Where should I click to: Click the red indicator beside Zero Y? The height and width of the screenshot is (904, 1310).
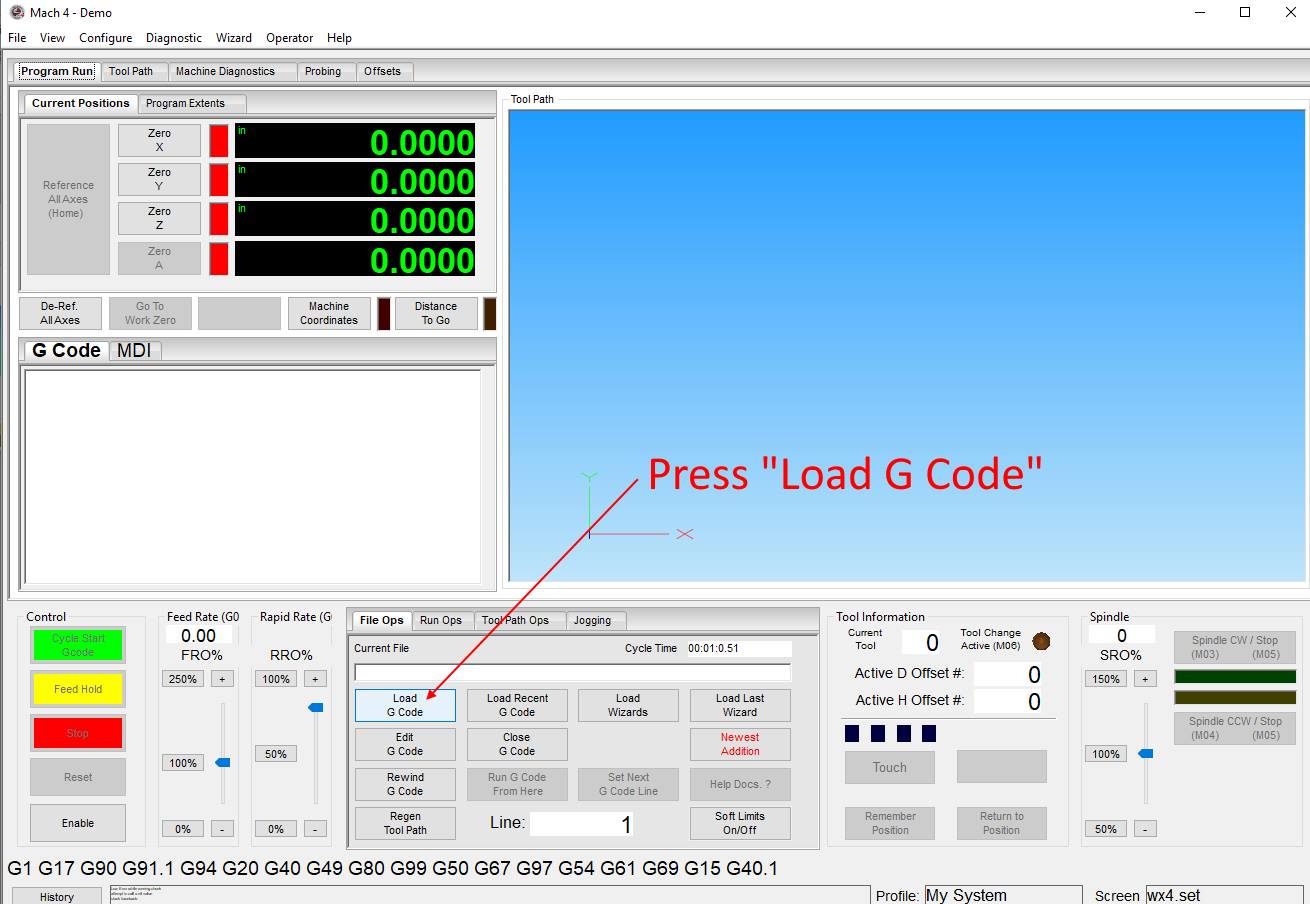pyautogui.click(x=218, y=180)
